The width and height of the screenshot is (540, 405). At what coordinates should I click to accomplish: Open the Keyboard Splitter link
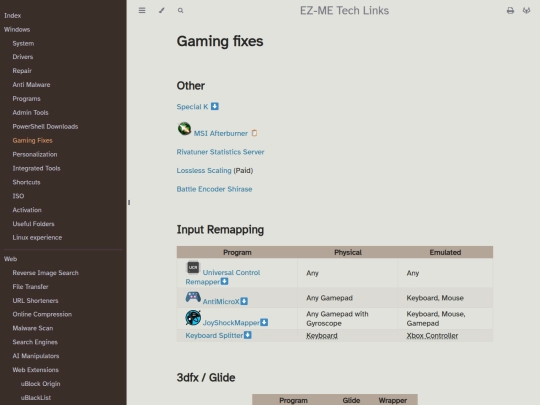pyautogui.click(x=214, y=335)
